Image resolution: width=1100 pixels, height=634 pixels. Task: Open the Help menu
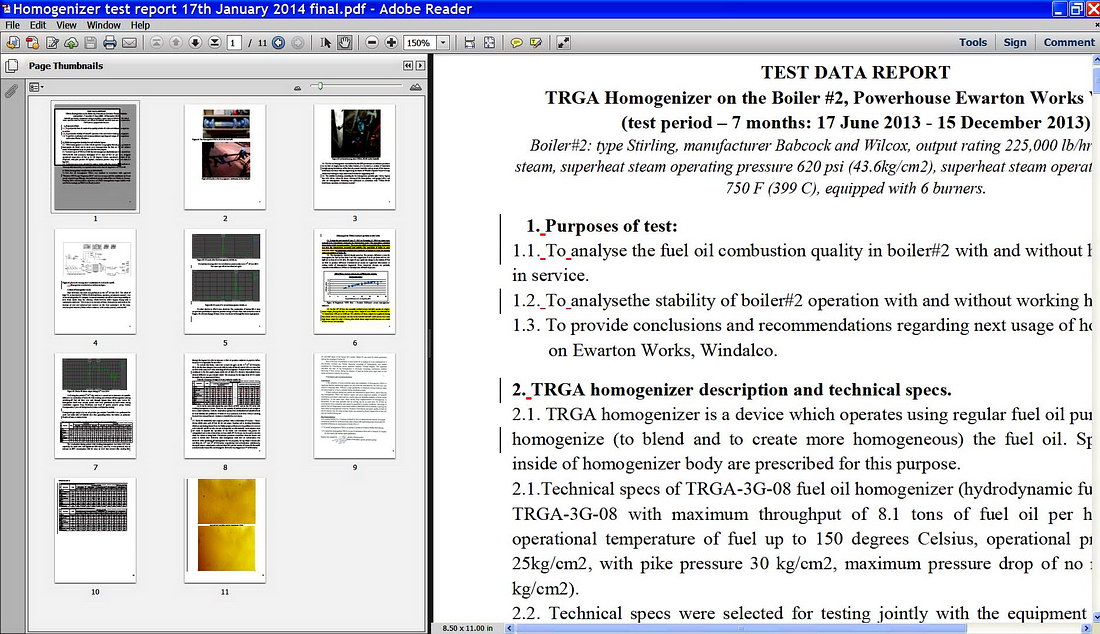[x=140, y=25]
